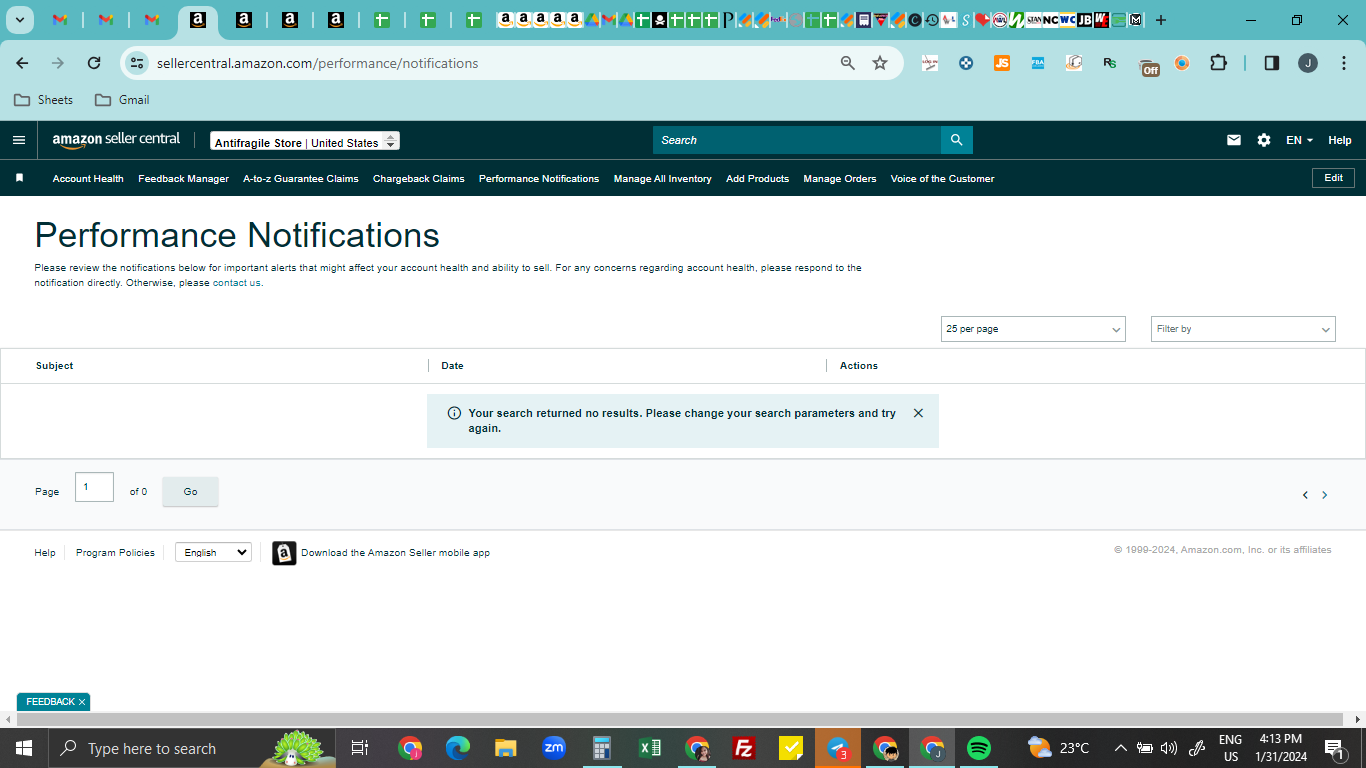Click the browser address bar URL
This screenshot has width=1366, height=768.
point(318,63)
